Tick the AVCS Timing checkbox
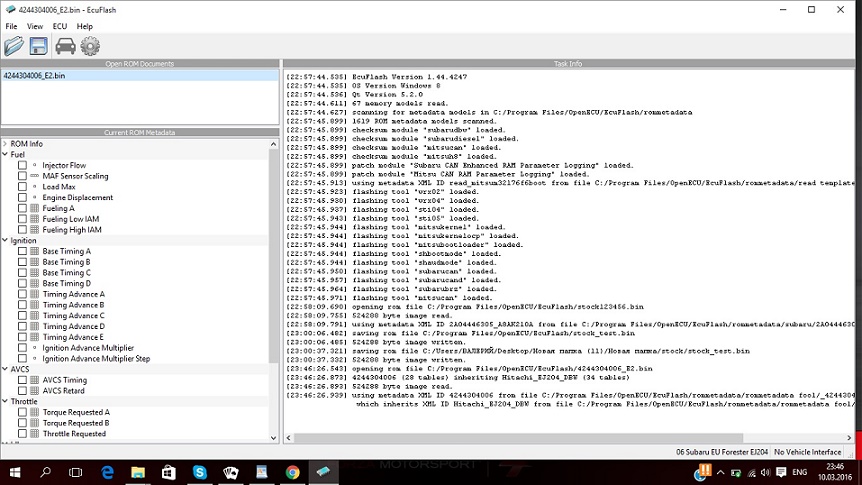Viewport: 862px width, 485px height. (23, 381)
